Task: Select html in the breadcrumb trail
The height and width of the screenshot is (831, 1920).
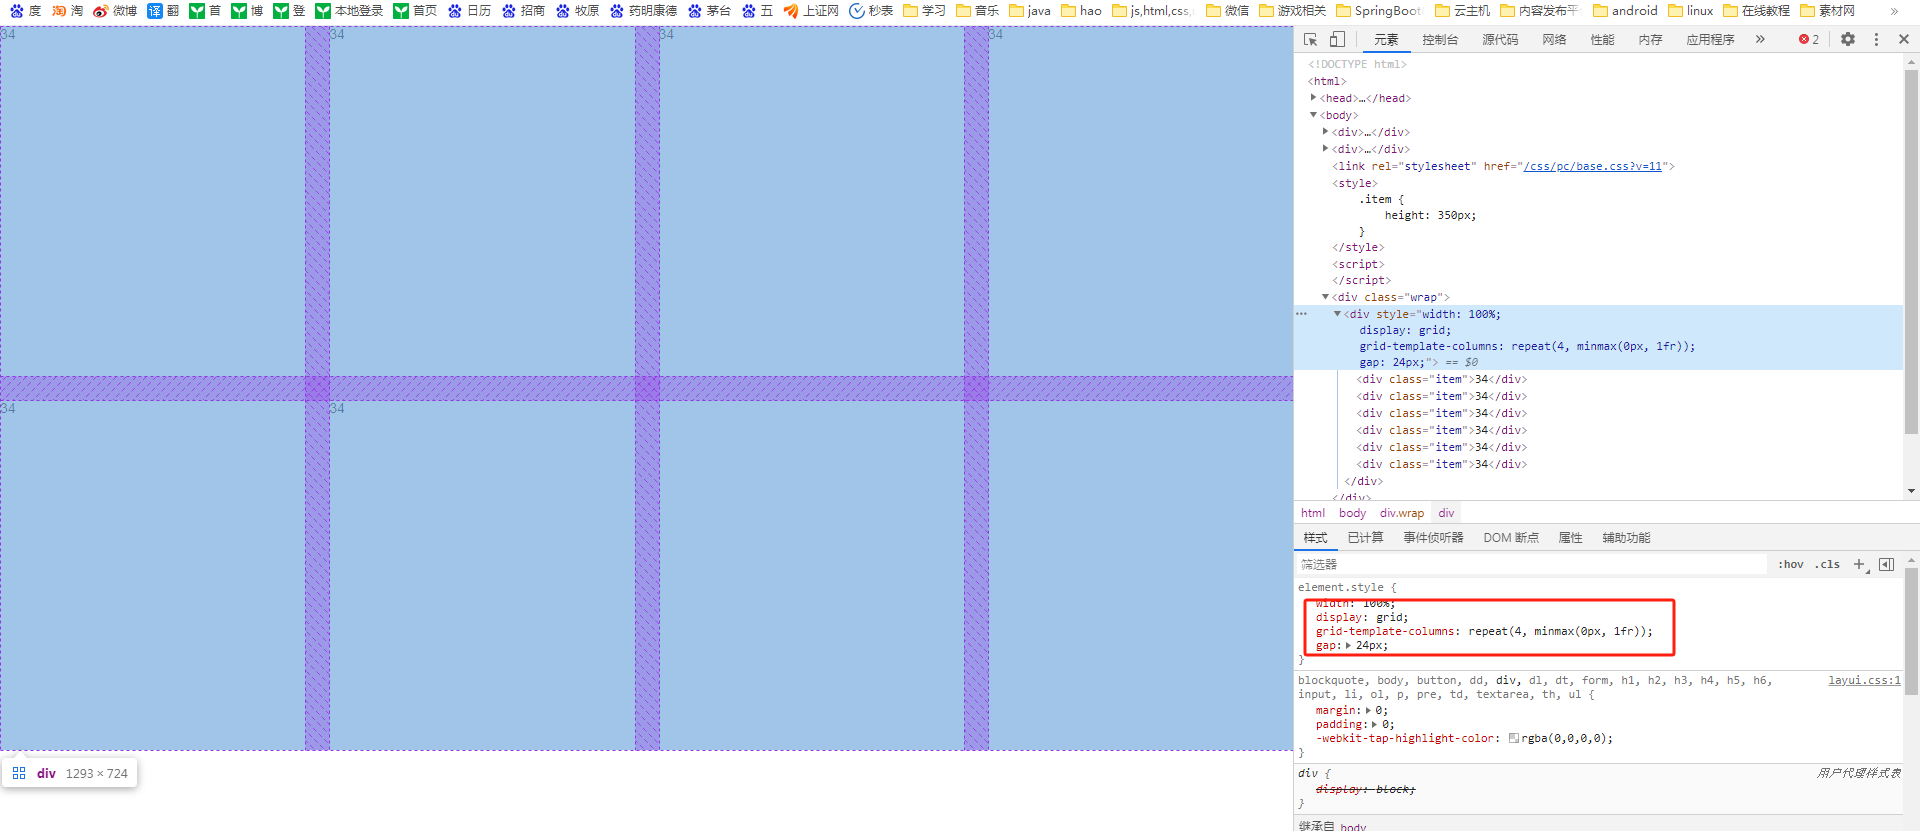Action: (x=1313, y=512)
